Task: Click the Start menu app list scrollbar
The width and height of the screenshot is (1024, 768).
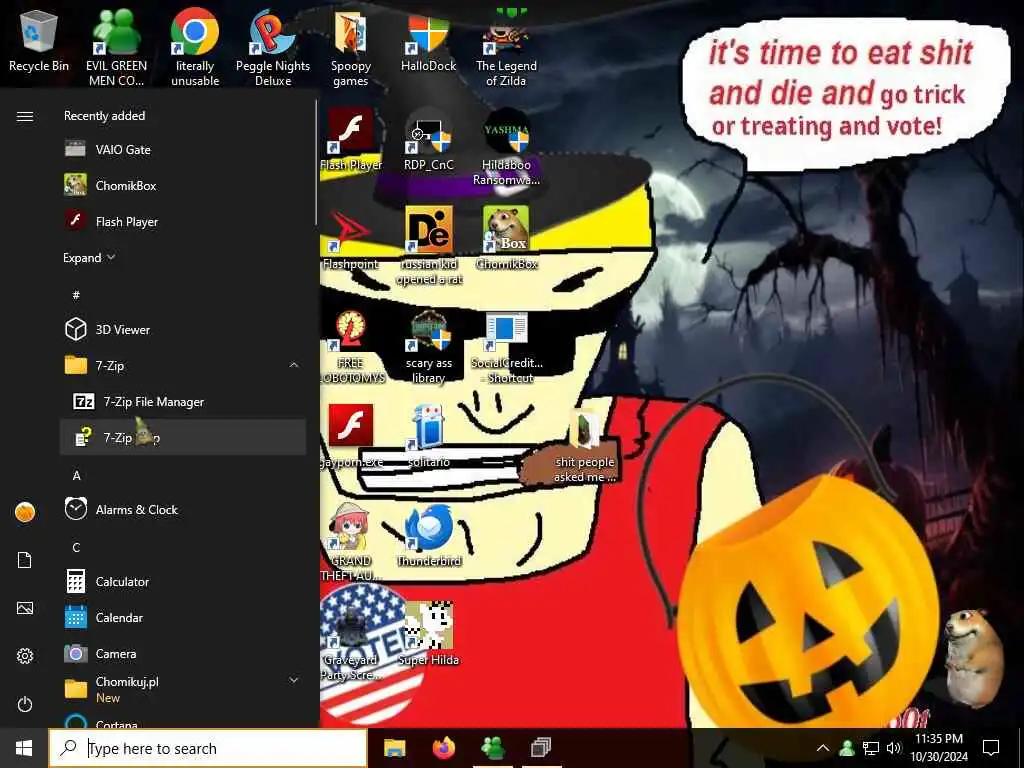Action: pyautogui.click(x=316, y=162)
